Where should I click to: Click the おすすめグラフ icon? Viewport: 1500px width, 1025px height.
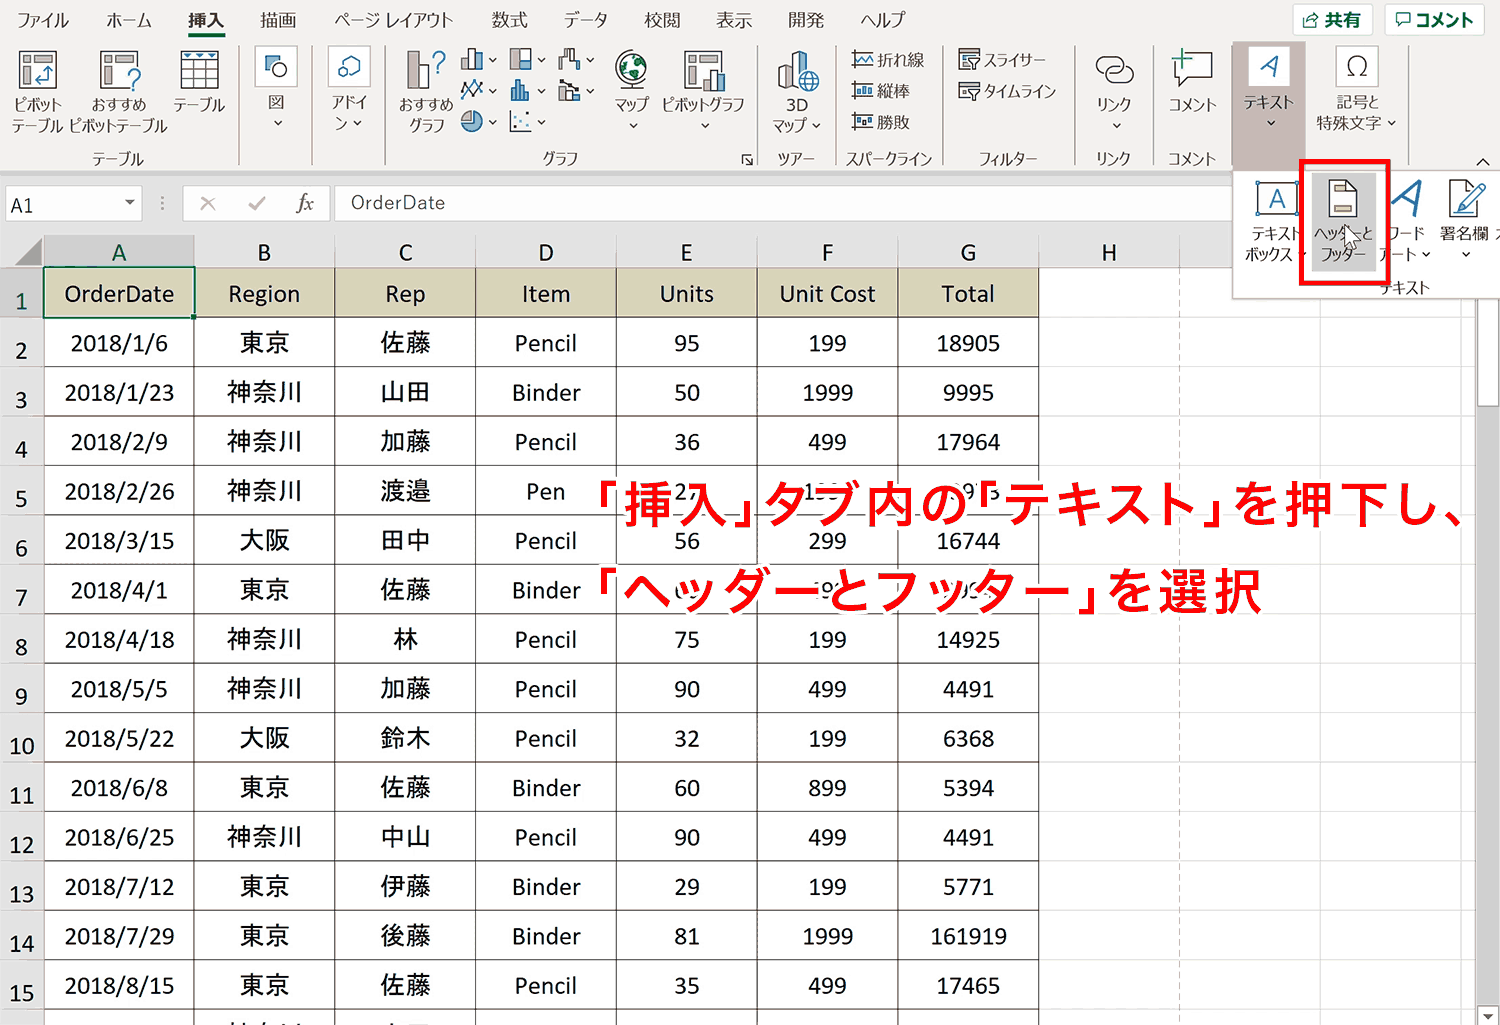pyautogui.click(x=426, y=92)
